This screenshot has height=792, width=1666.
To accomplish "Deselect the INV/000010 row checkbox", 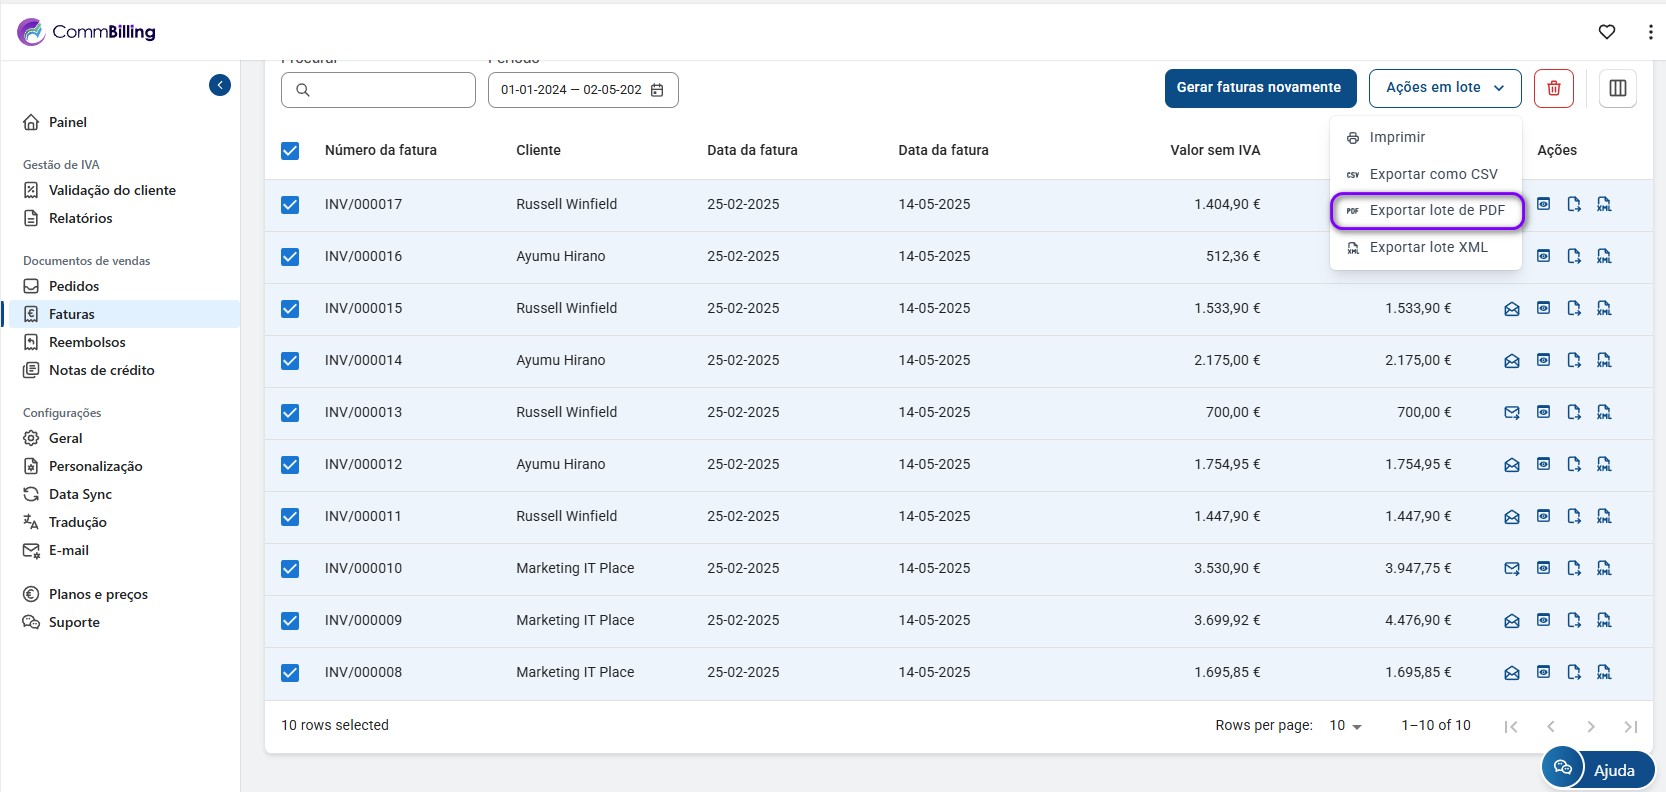I will 290,569.
